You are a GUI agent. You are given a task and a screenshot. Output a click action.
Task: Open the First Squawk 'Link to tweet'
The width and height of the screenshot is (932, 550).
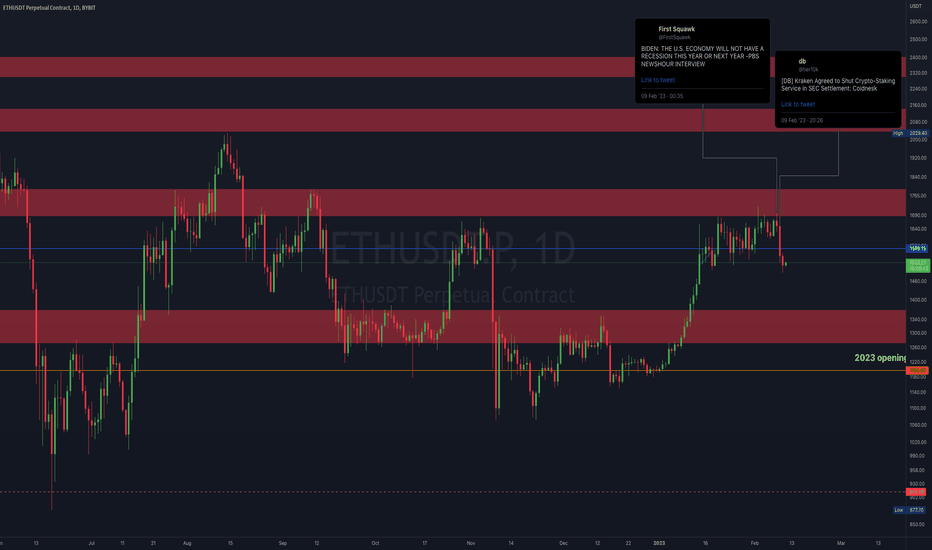pyautogui.click(x=657, y=80)
